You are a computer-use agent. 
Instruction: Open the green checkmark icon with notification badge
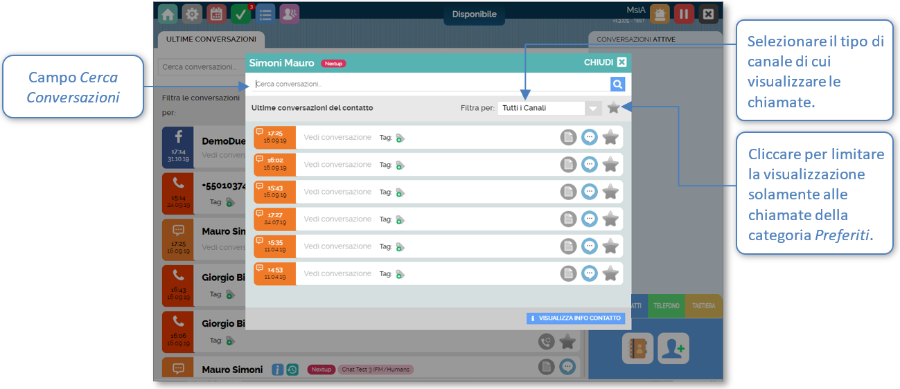click(241, 14)
